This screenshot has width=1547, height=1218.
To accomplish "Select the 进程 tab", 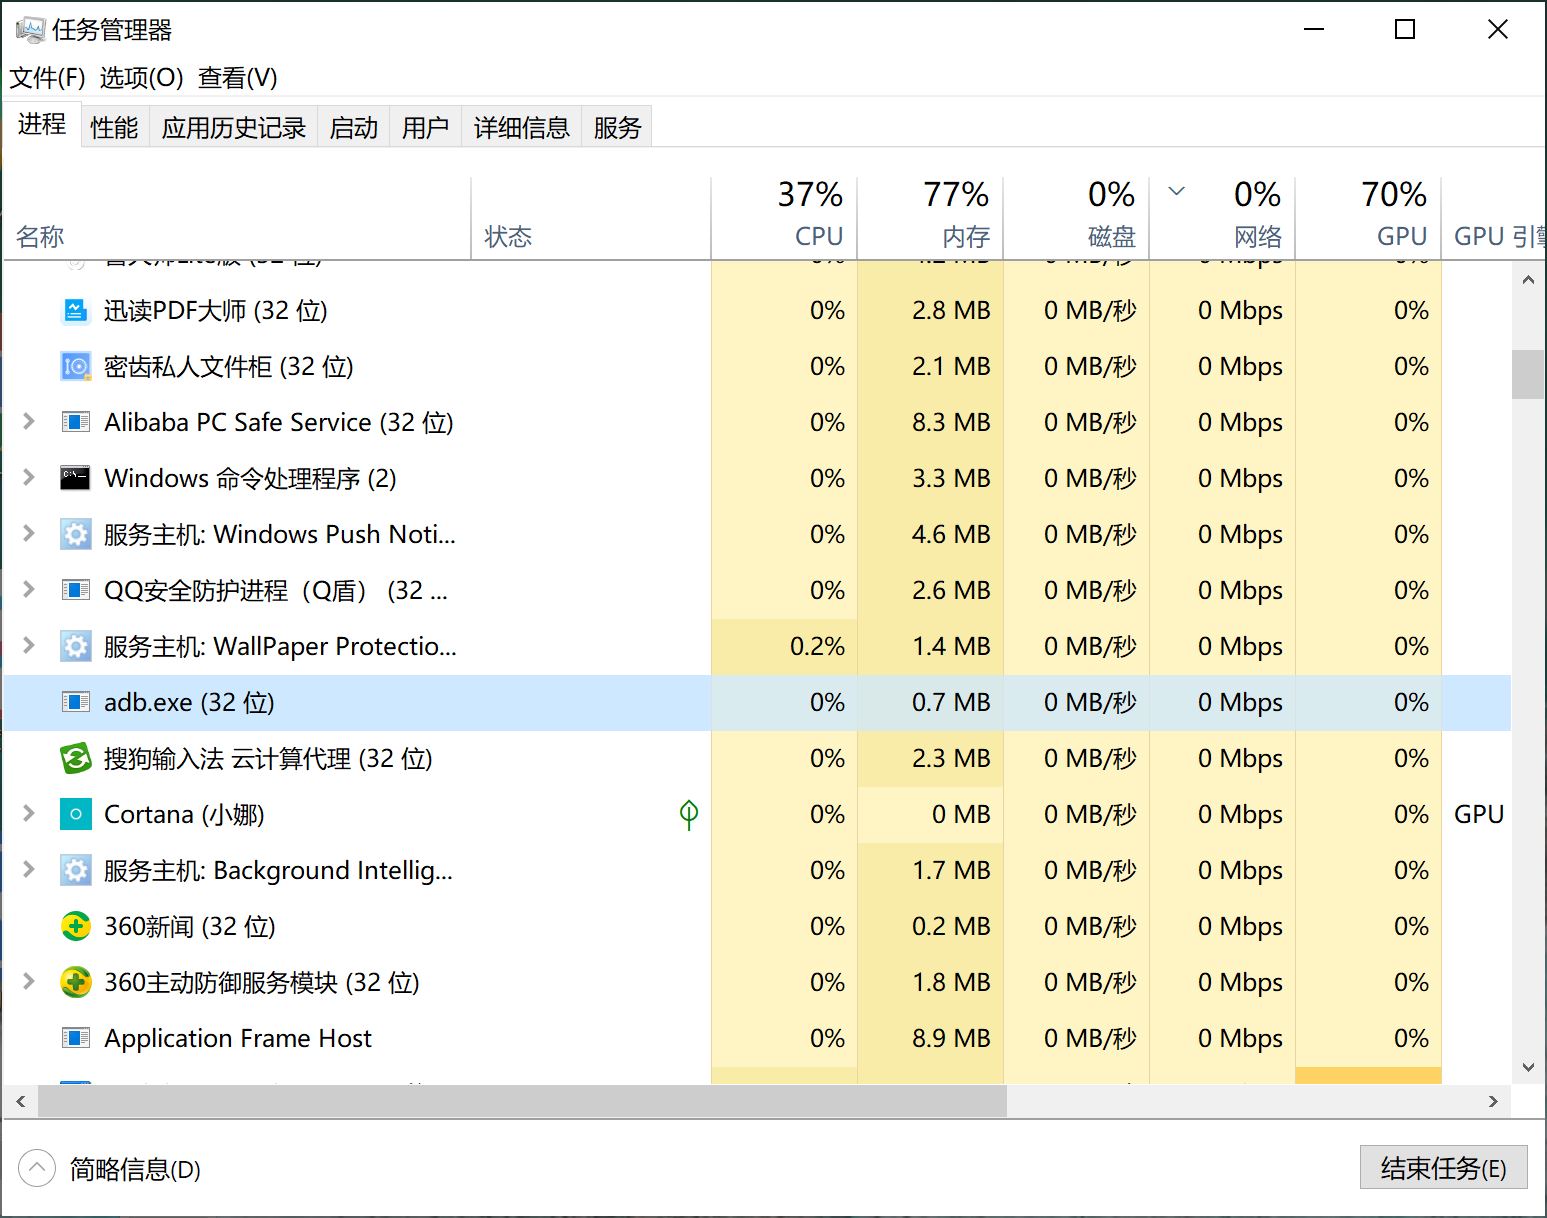I will click(x=42, y=124).
